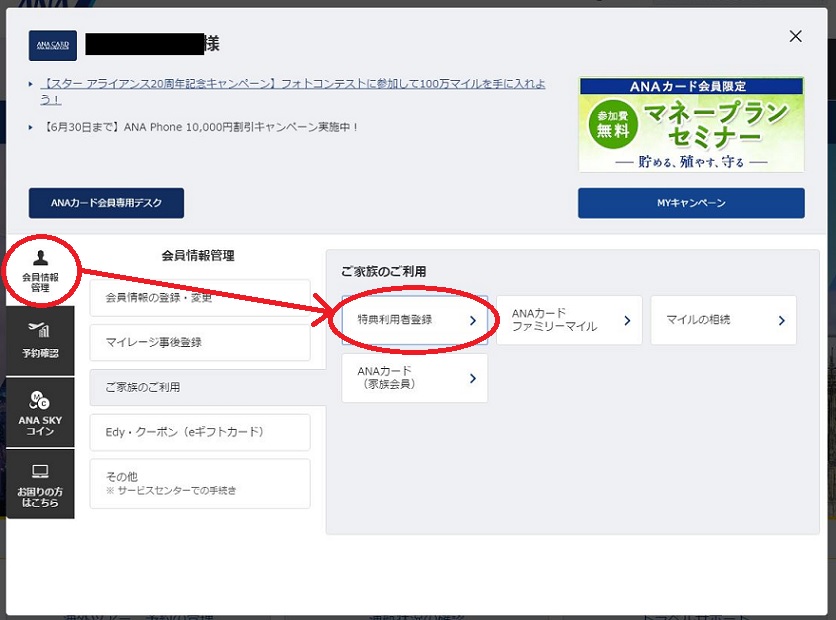Select ご家族のご利用 menu item
836x620 pixels.
(207, 388)
